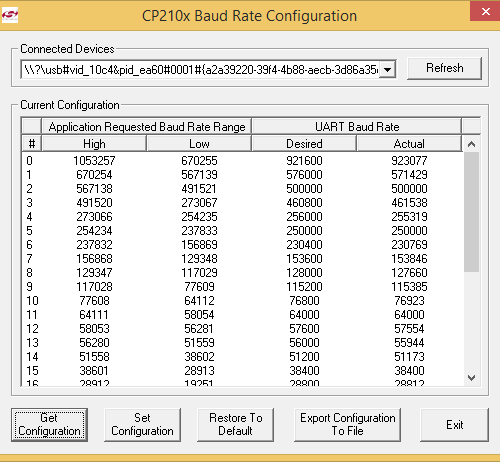Select Desired value 128000
The height and width of the screenshot is (462, 500).
coord(304,273)
